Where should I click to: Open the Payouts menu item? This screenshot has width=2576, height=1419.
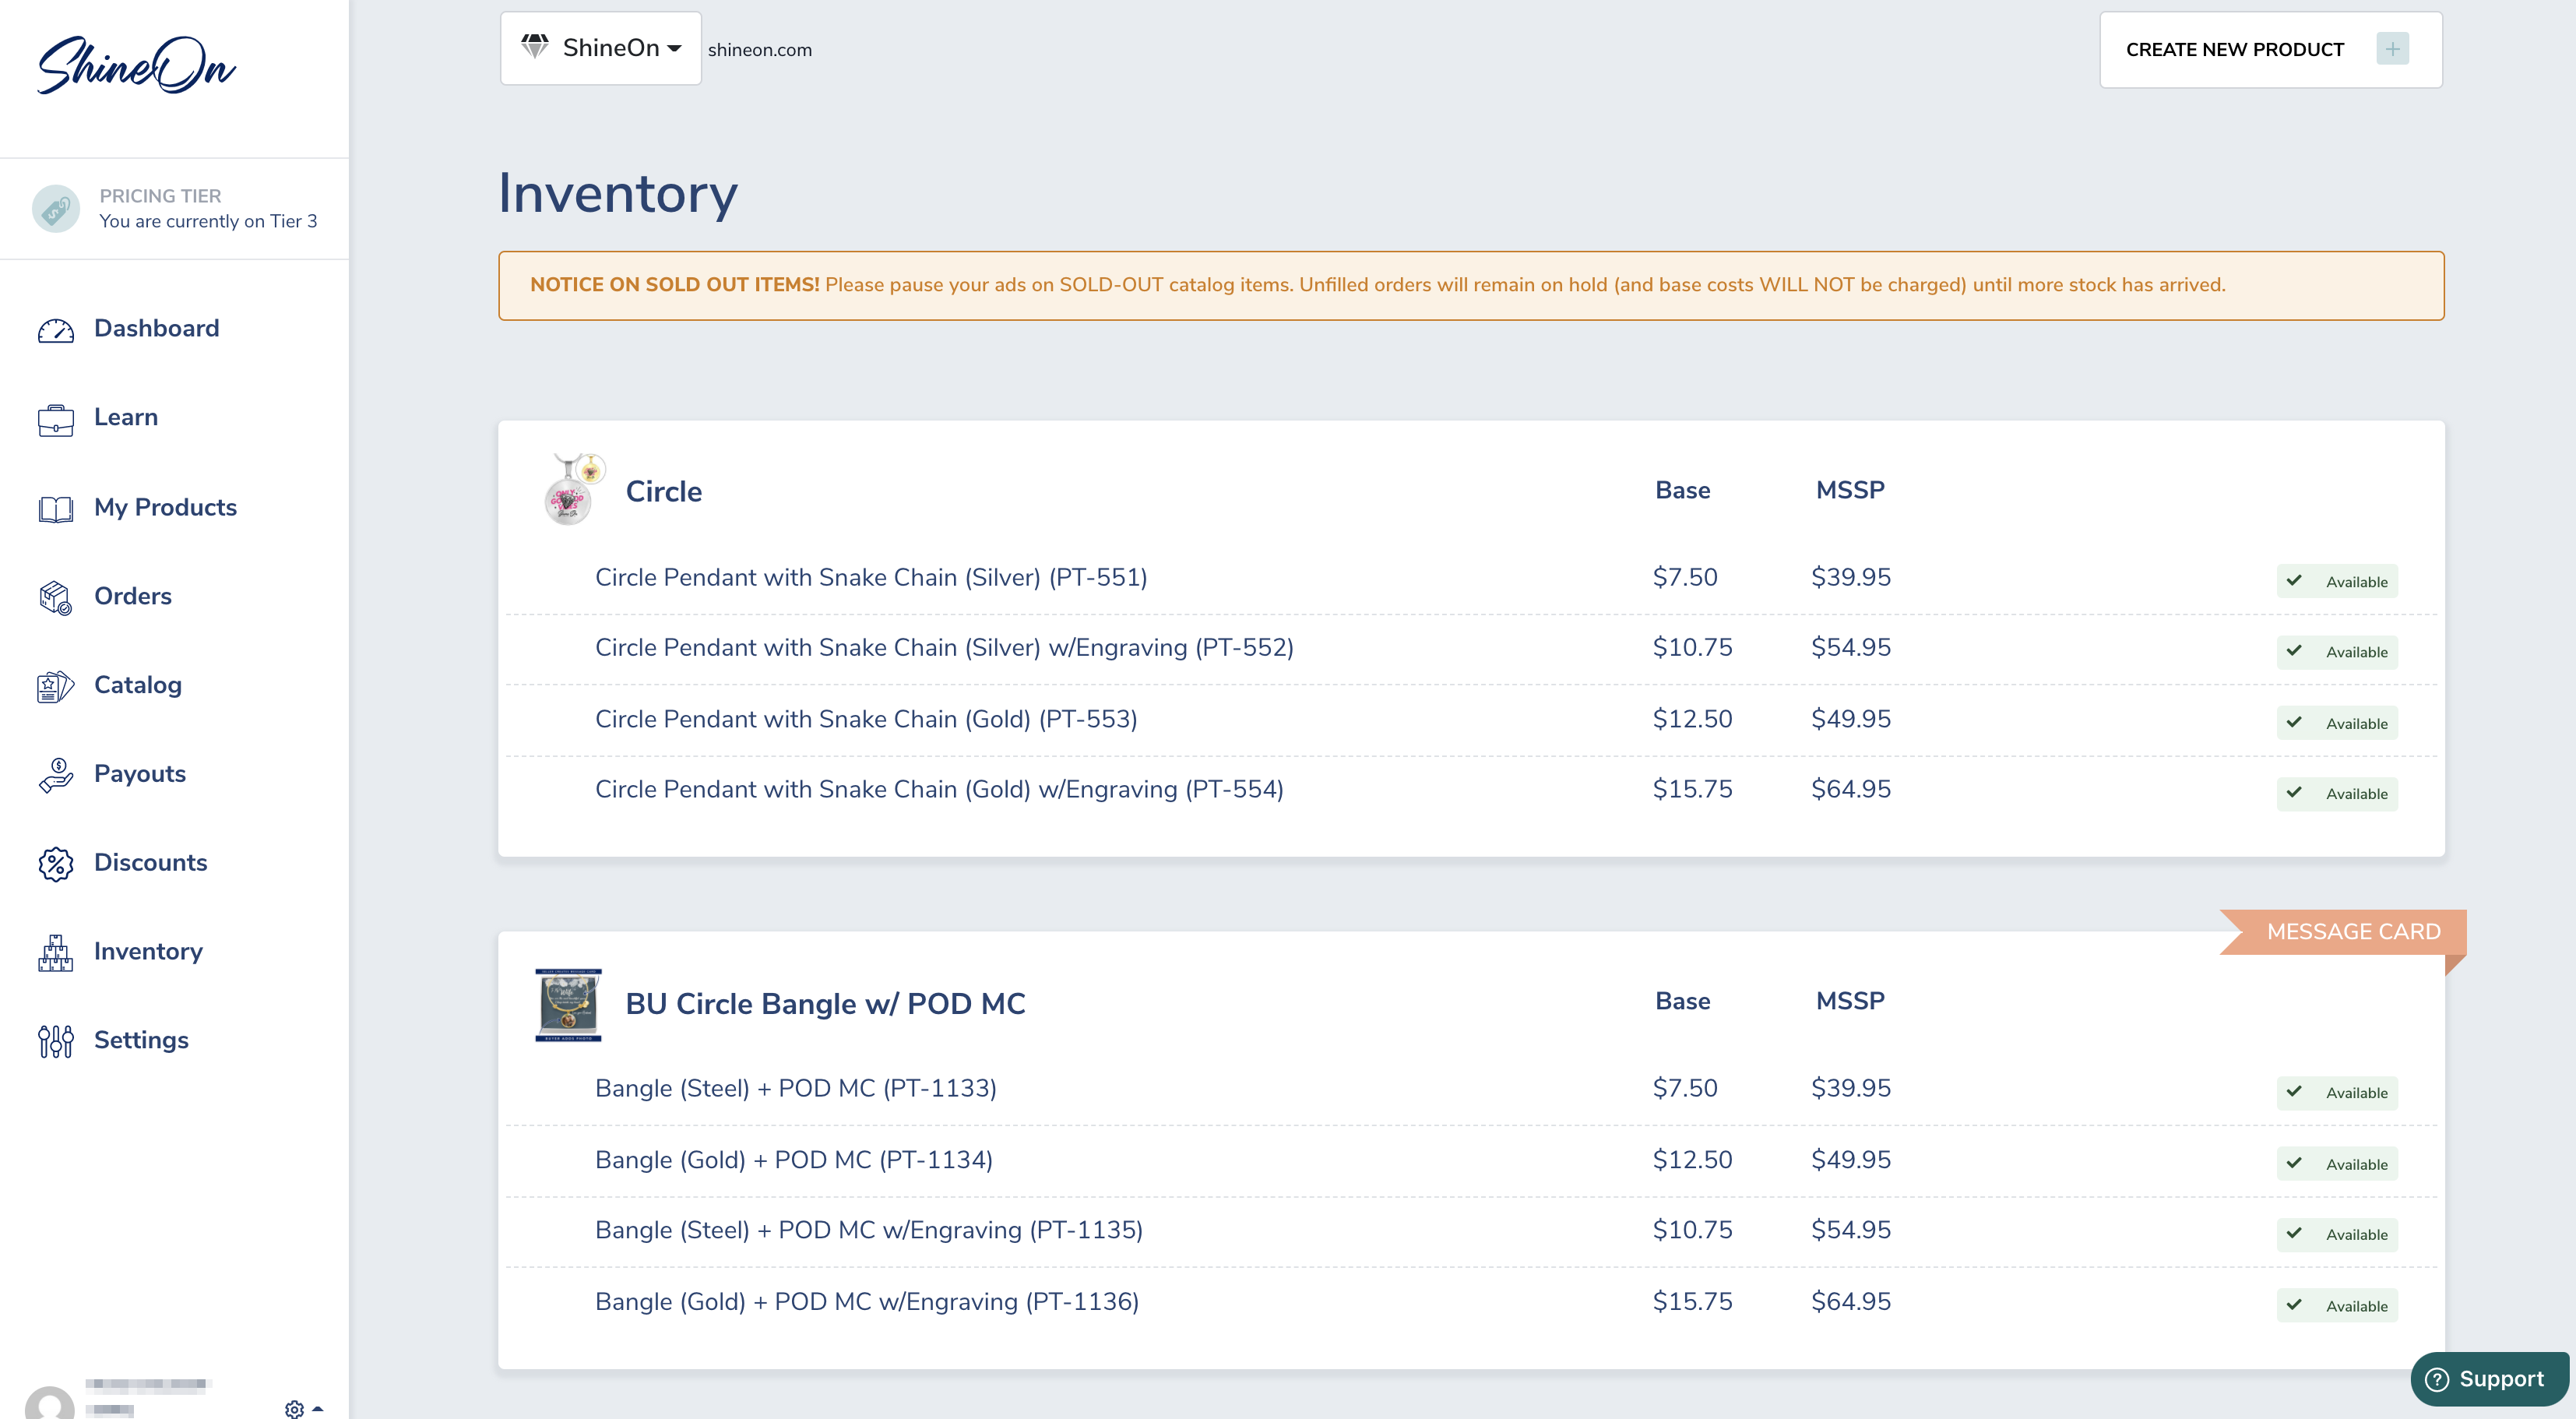point(140,773)
